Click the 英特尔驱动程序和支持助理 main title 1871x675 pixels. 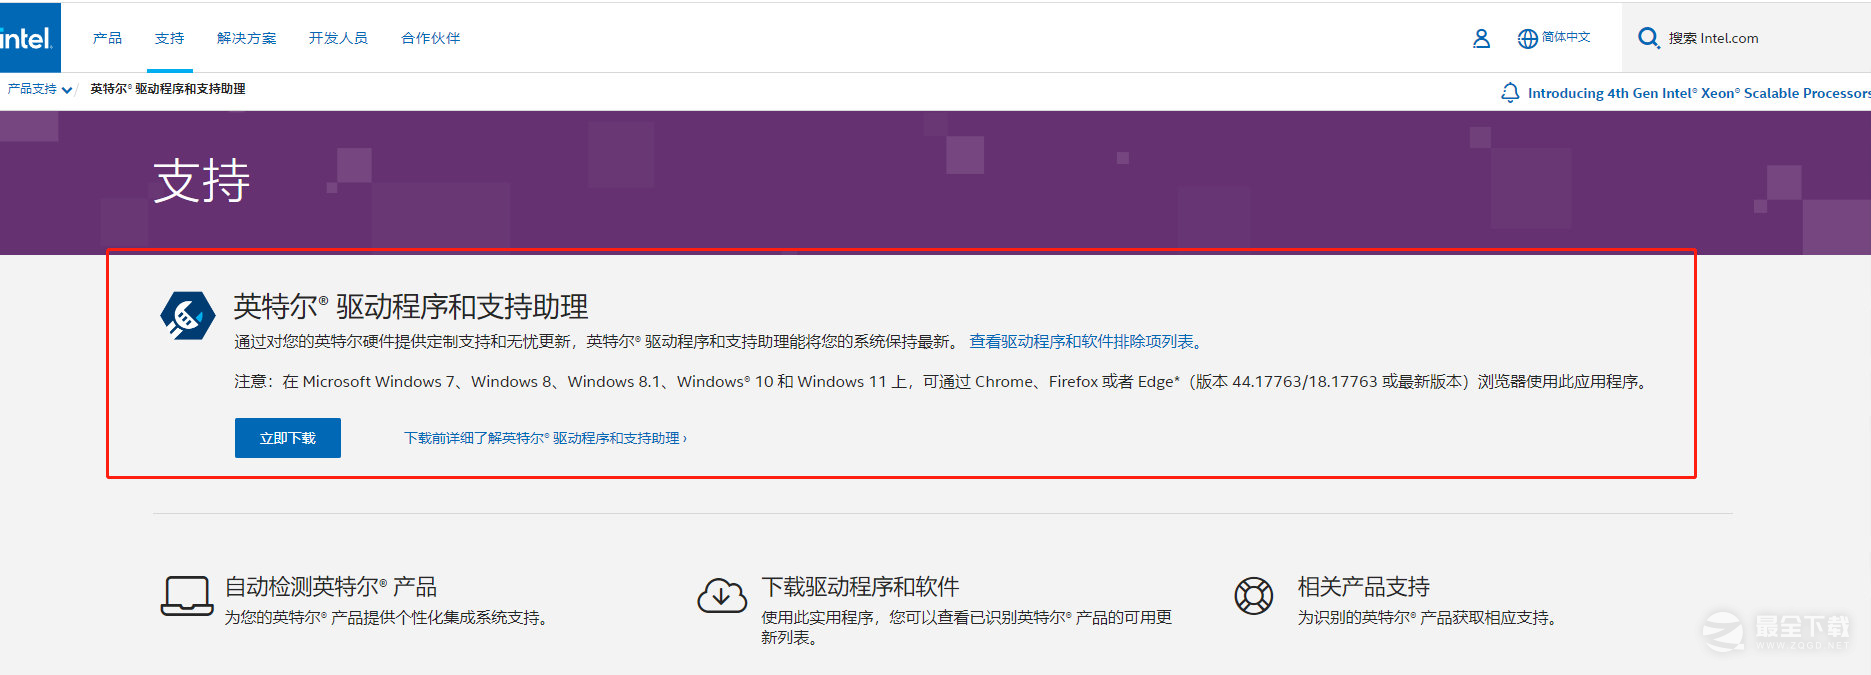pyautogui.click(x=411, y=306)
